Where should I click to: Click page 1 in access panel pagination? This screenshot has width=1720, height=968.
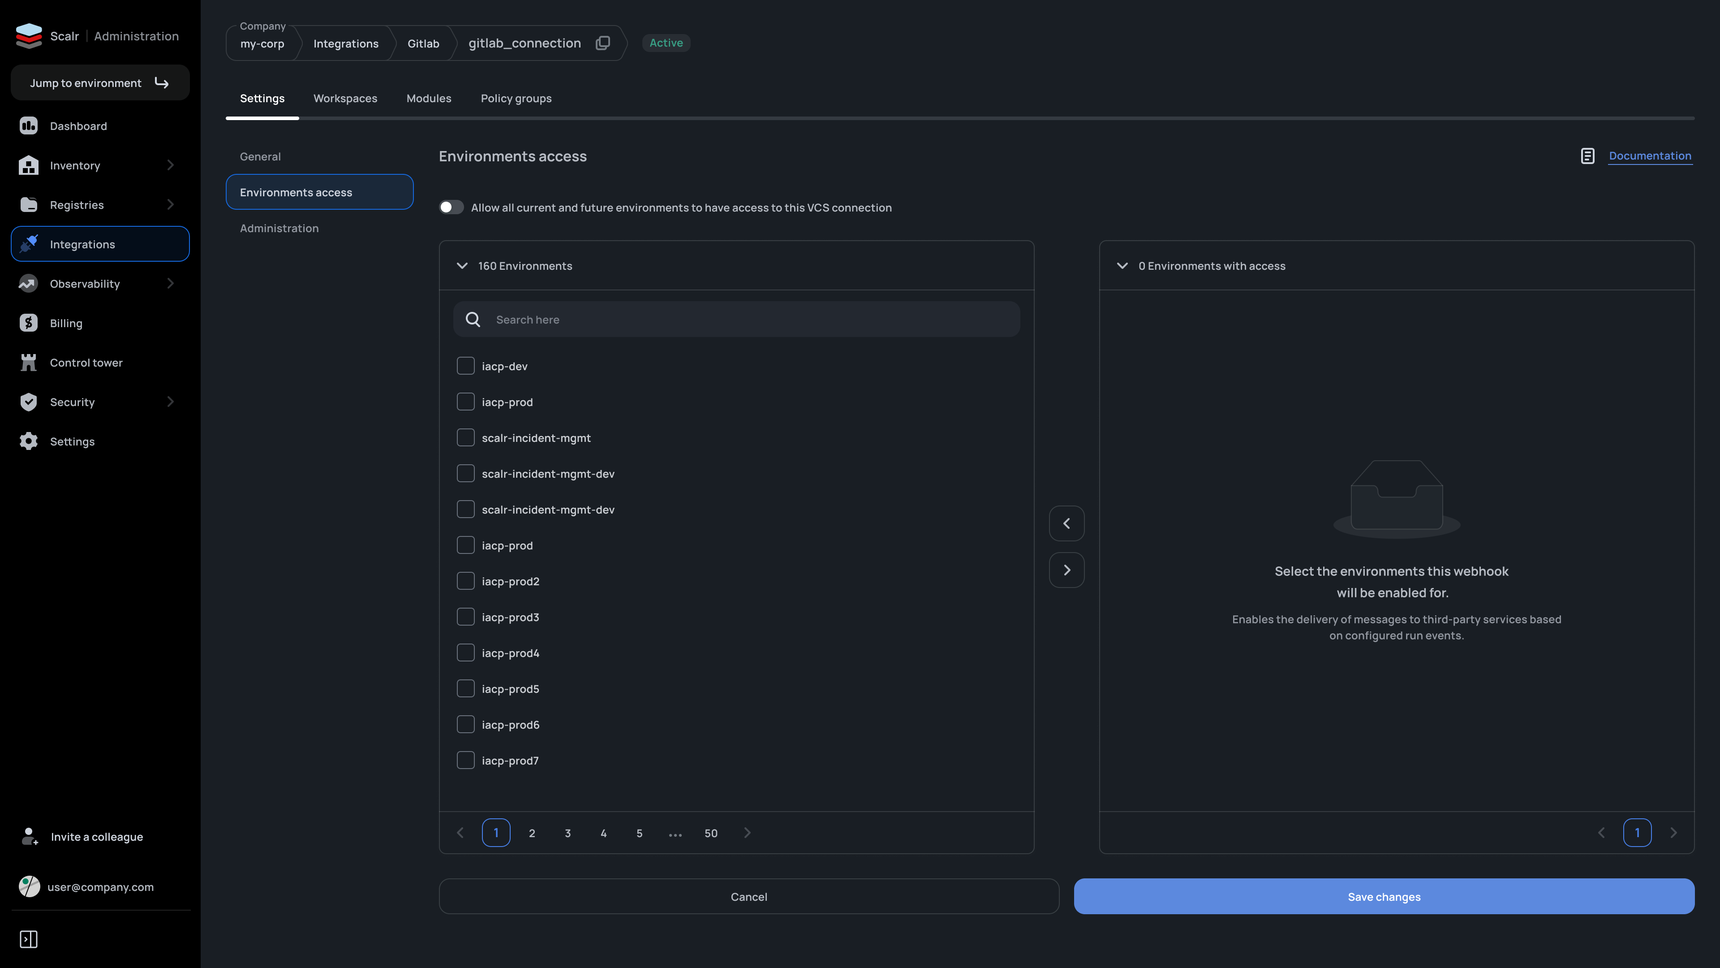[x=1637, y=833]
